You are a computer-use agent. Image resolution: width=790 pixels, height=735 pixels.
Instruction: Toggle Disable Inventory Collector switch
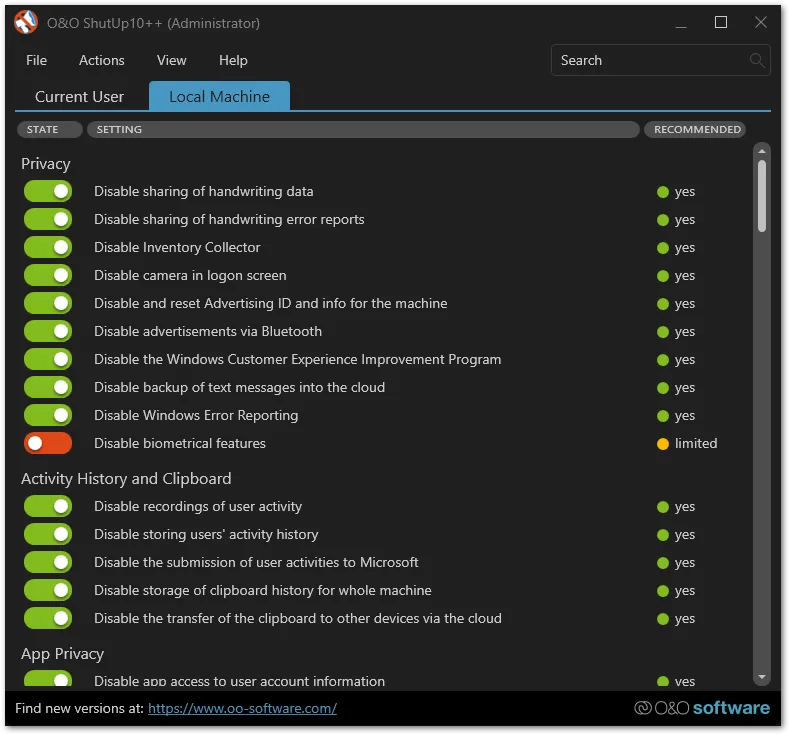point(48,247)
